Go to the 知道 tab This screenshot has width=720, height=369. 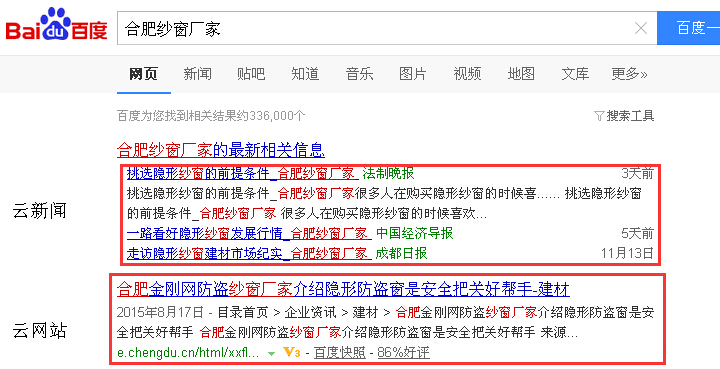pyautogui.click(x=305, y=73)
